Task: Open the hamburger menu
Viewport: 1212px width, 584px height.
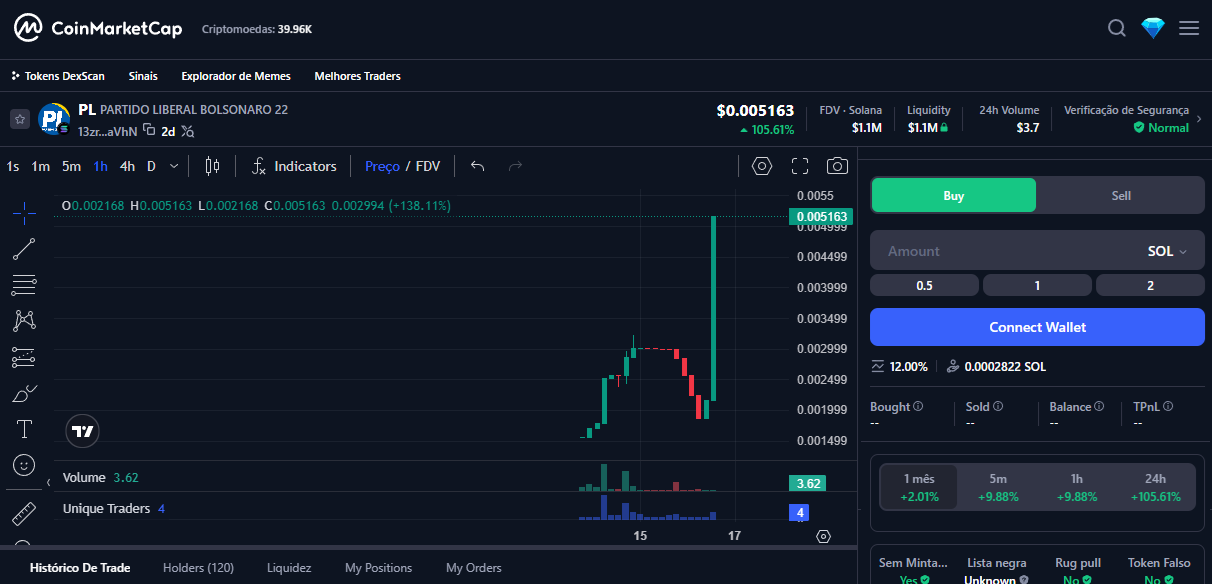Action: [1189, 29]
